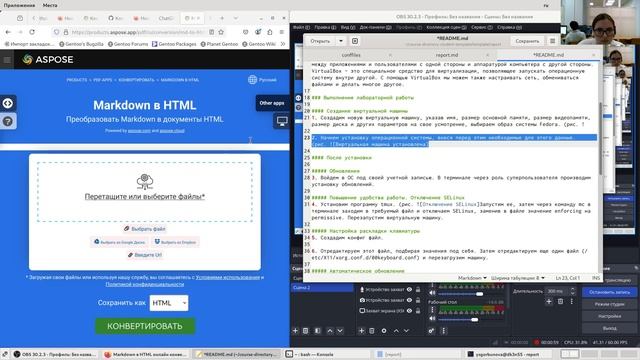Viewport: 640px width, 360px height.
Task: Open the code embed side icon
Action: coord(8,103)
